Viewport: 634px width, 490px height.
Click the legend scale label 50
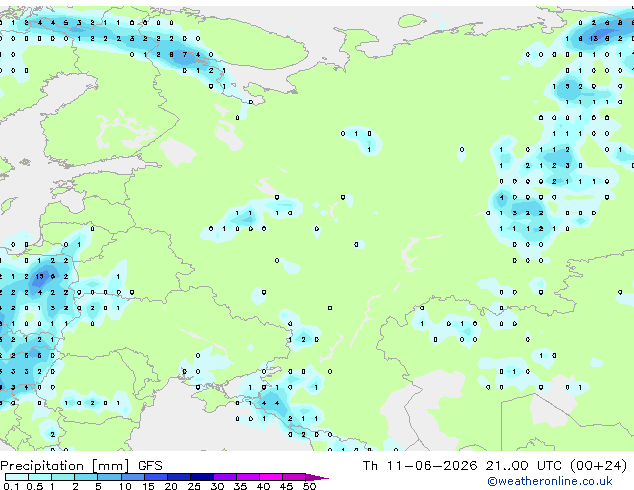309,486
